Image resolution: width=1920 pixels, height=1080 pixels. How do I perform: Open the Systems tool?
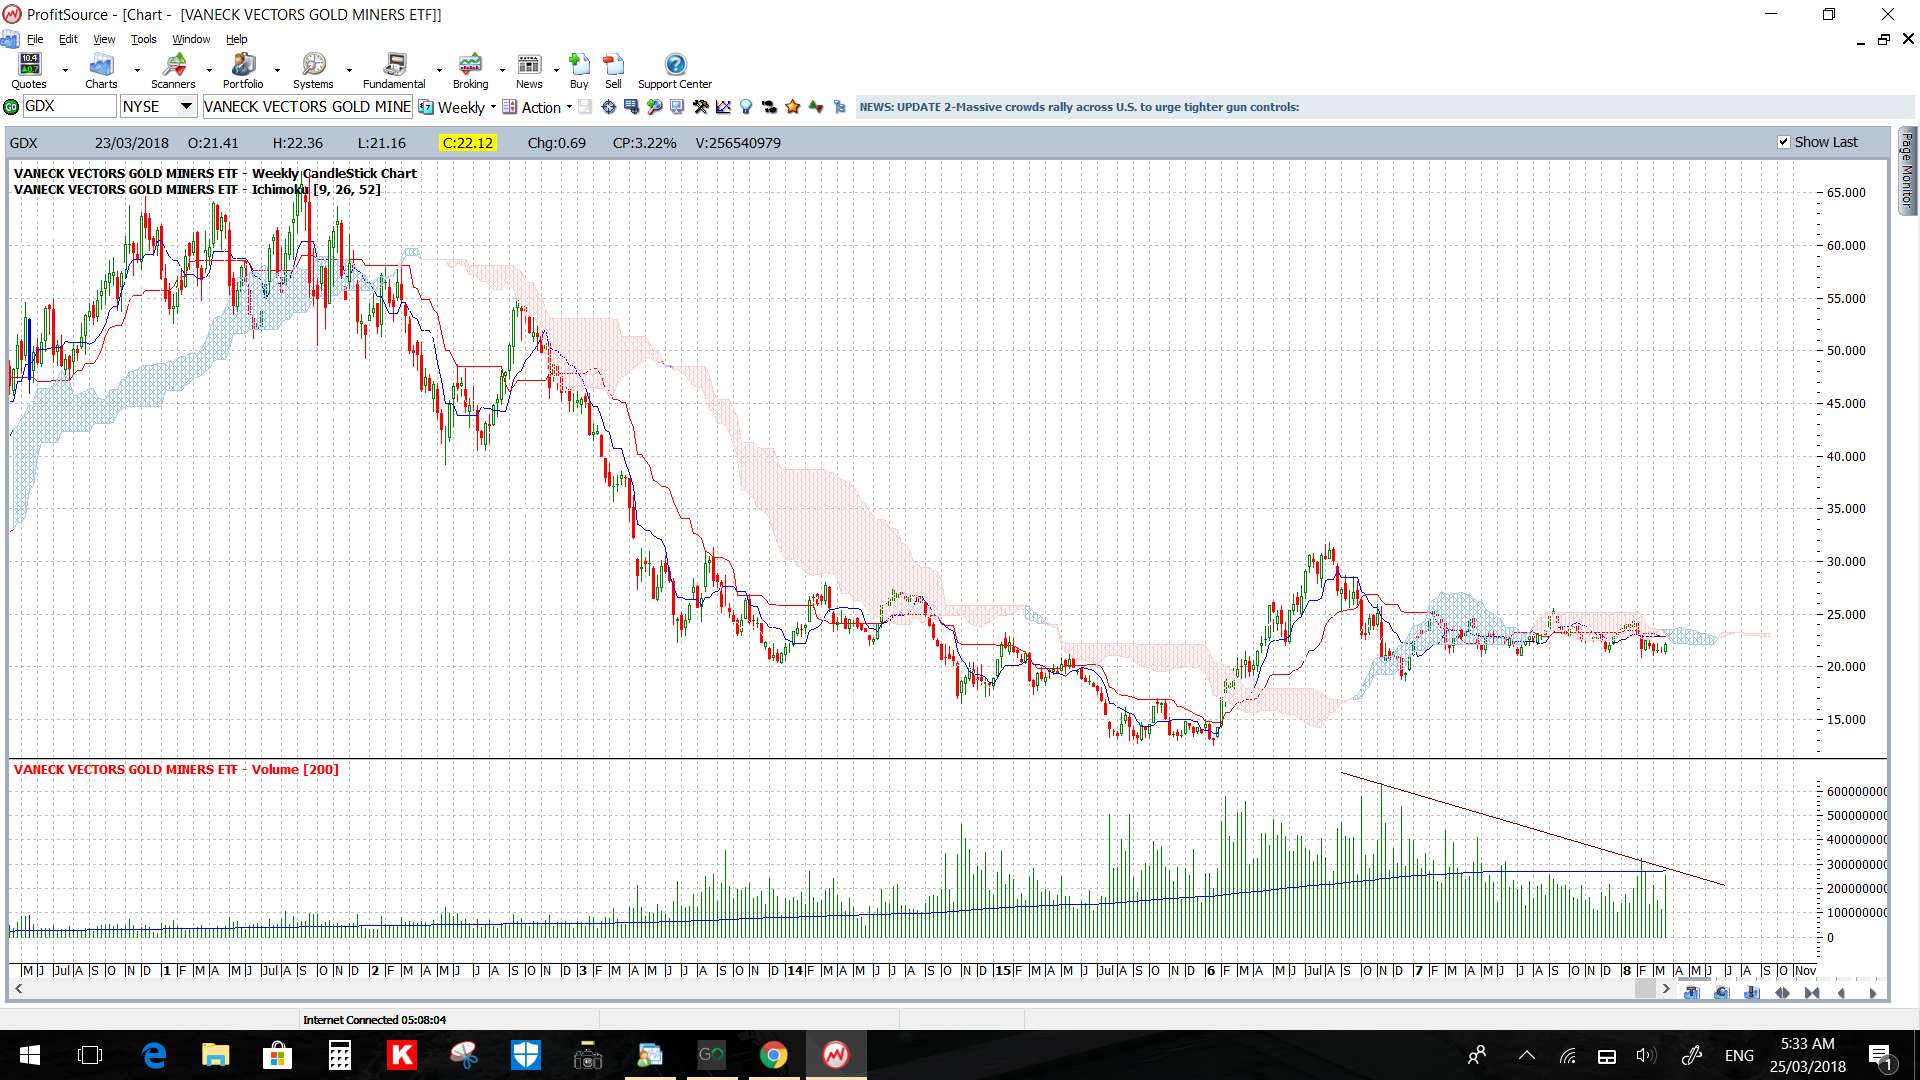click(x=313, y=71)
